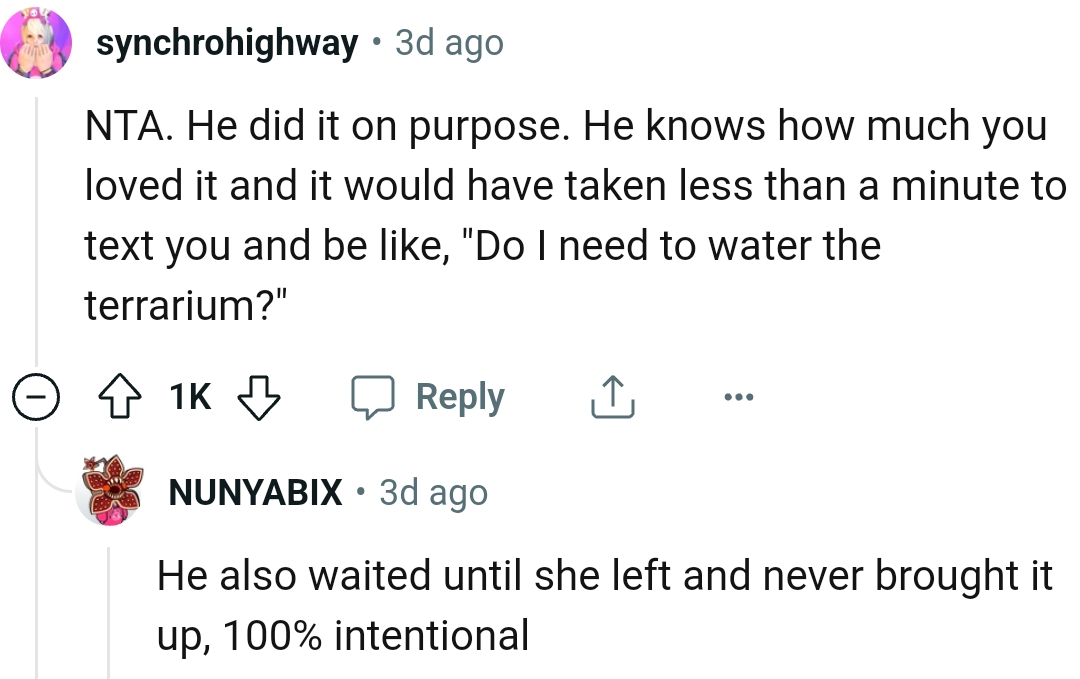
Task: Click the Reply button under the comment
Action: [x=459, y=395]
